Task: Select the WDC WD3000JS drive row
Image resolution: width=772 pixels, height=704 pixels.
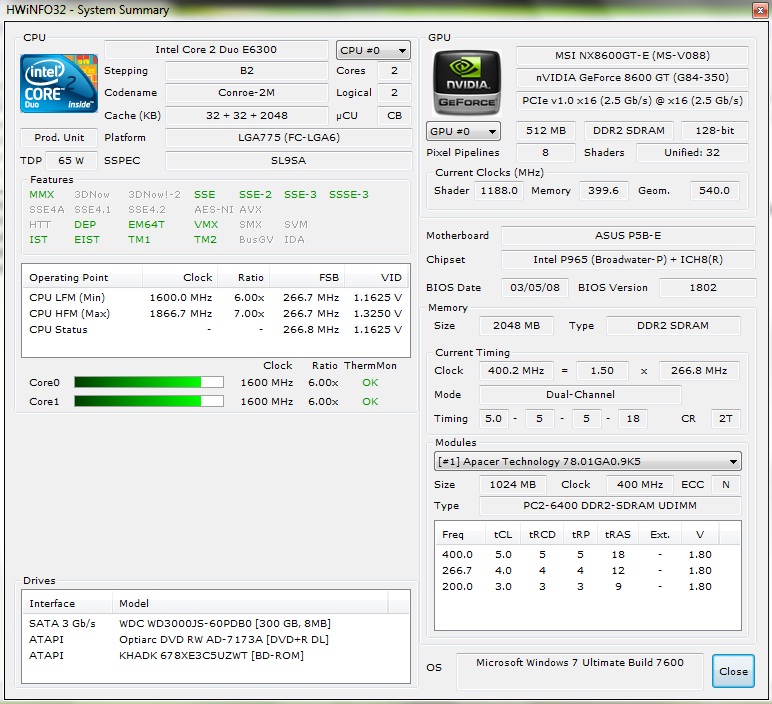Action: 215,623
